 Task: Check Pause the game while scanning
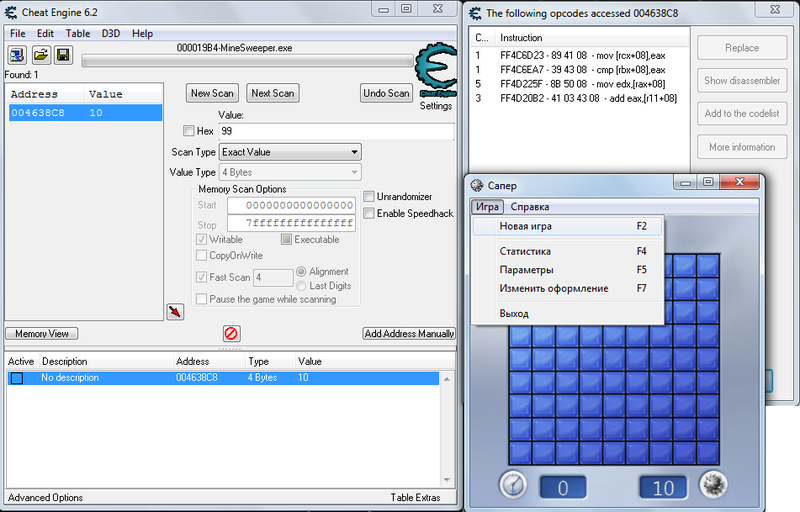[202, 299]
